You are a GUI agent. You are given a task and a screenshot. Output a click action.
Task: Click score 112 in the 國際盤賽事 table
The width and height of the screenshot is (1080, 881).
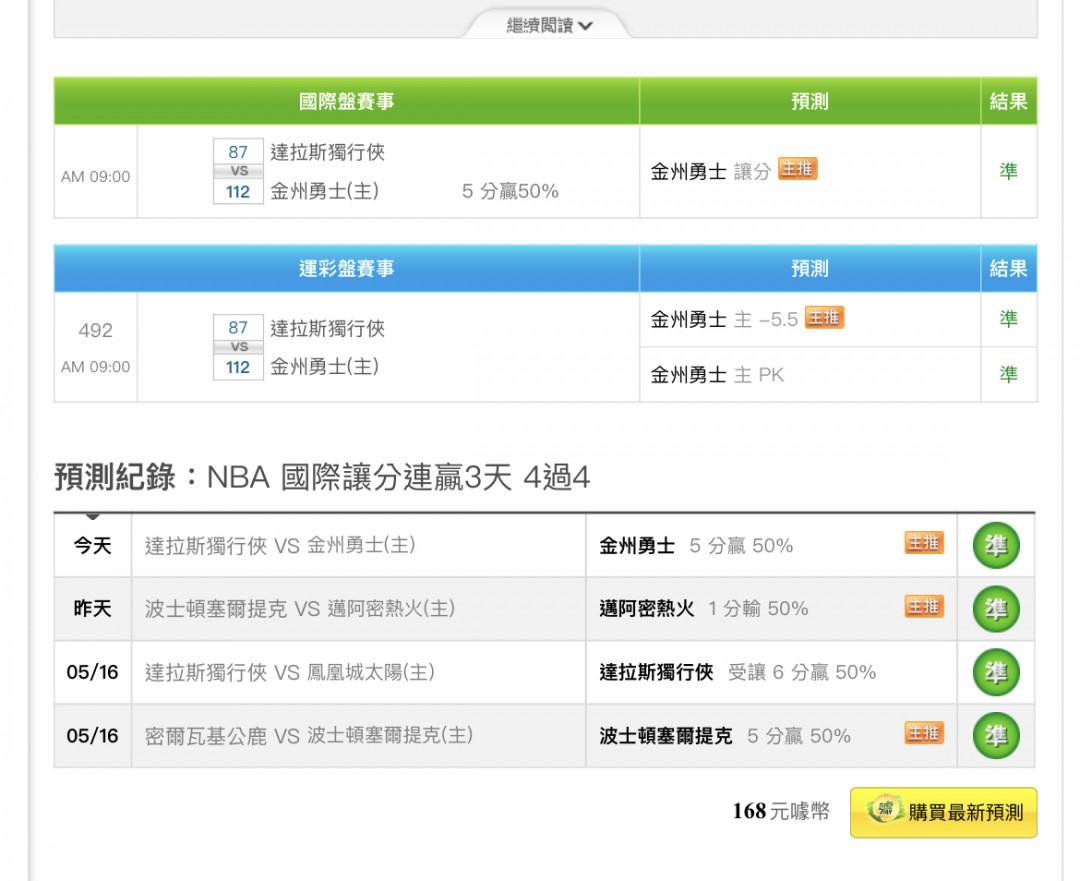point(238,191)
